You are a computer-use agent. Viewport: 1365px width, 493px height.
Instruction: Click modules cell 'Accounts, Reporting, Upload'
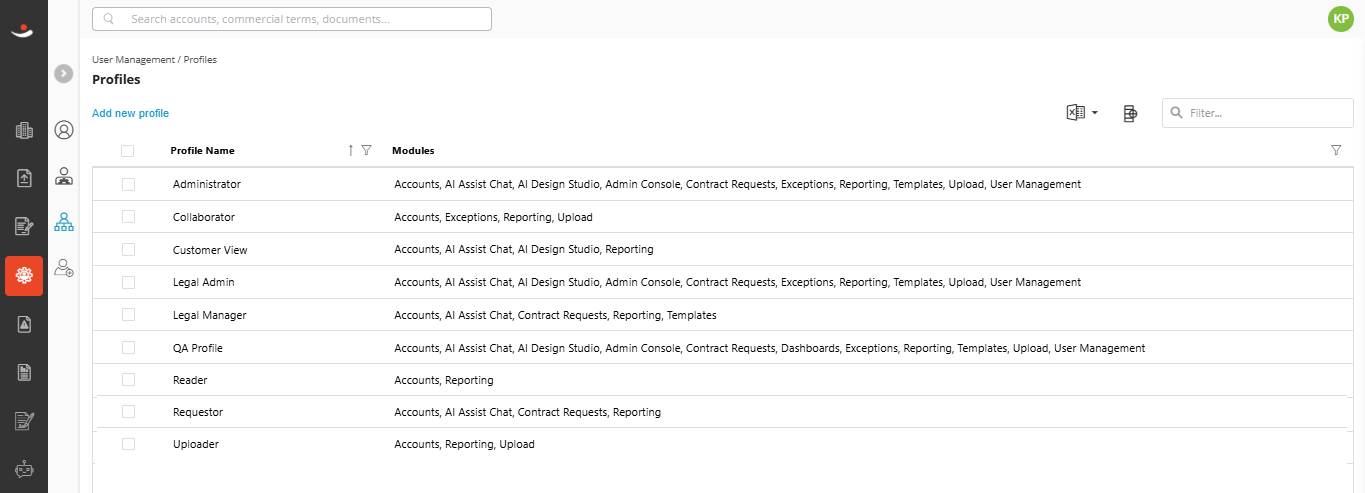tap(465, 444)
